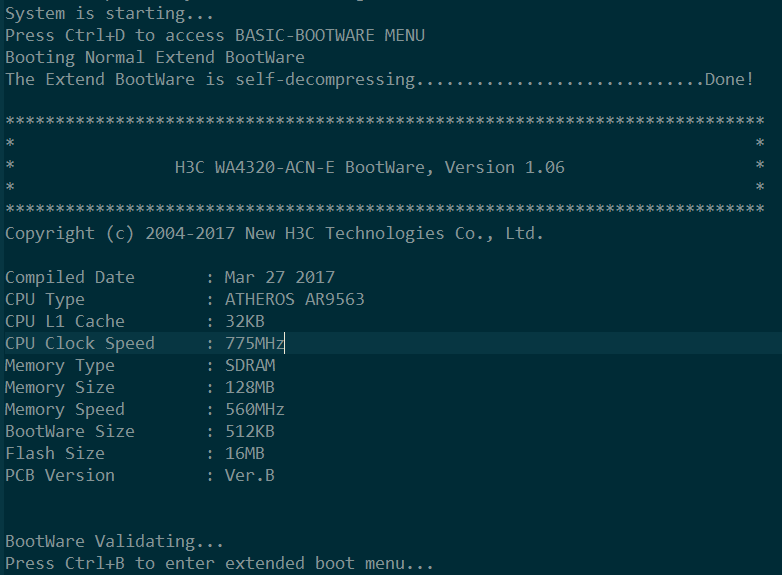Click the 'Ver.B' PCB version value

tap(250, 475)
